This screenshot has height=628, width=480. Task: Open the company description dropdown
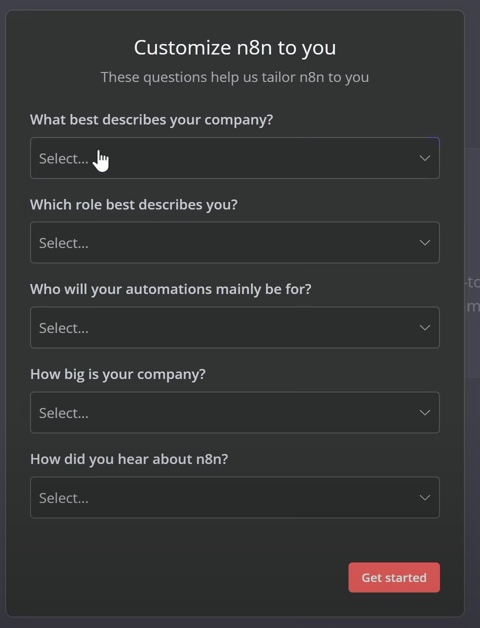pos(235,158)
